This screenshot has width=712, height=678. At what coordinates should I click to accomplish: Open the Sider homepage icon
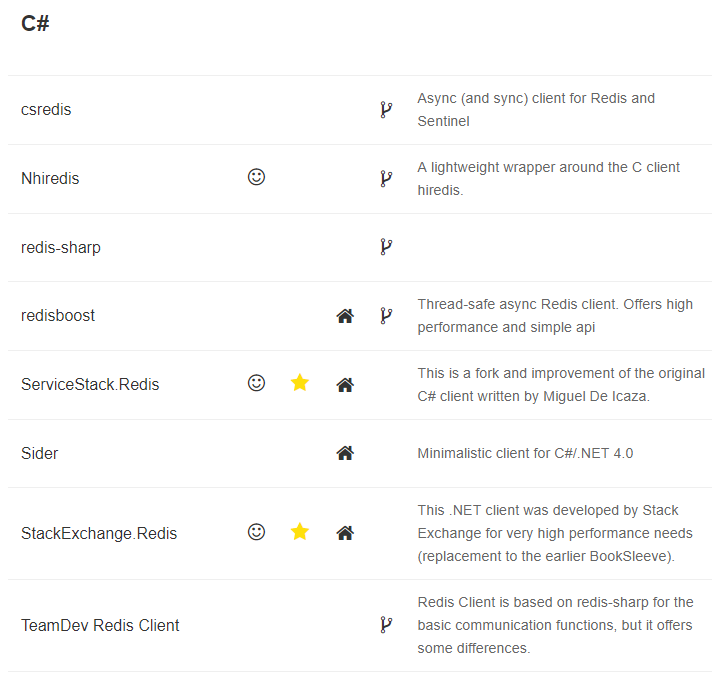point(345,453)
